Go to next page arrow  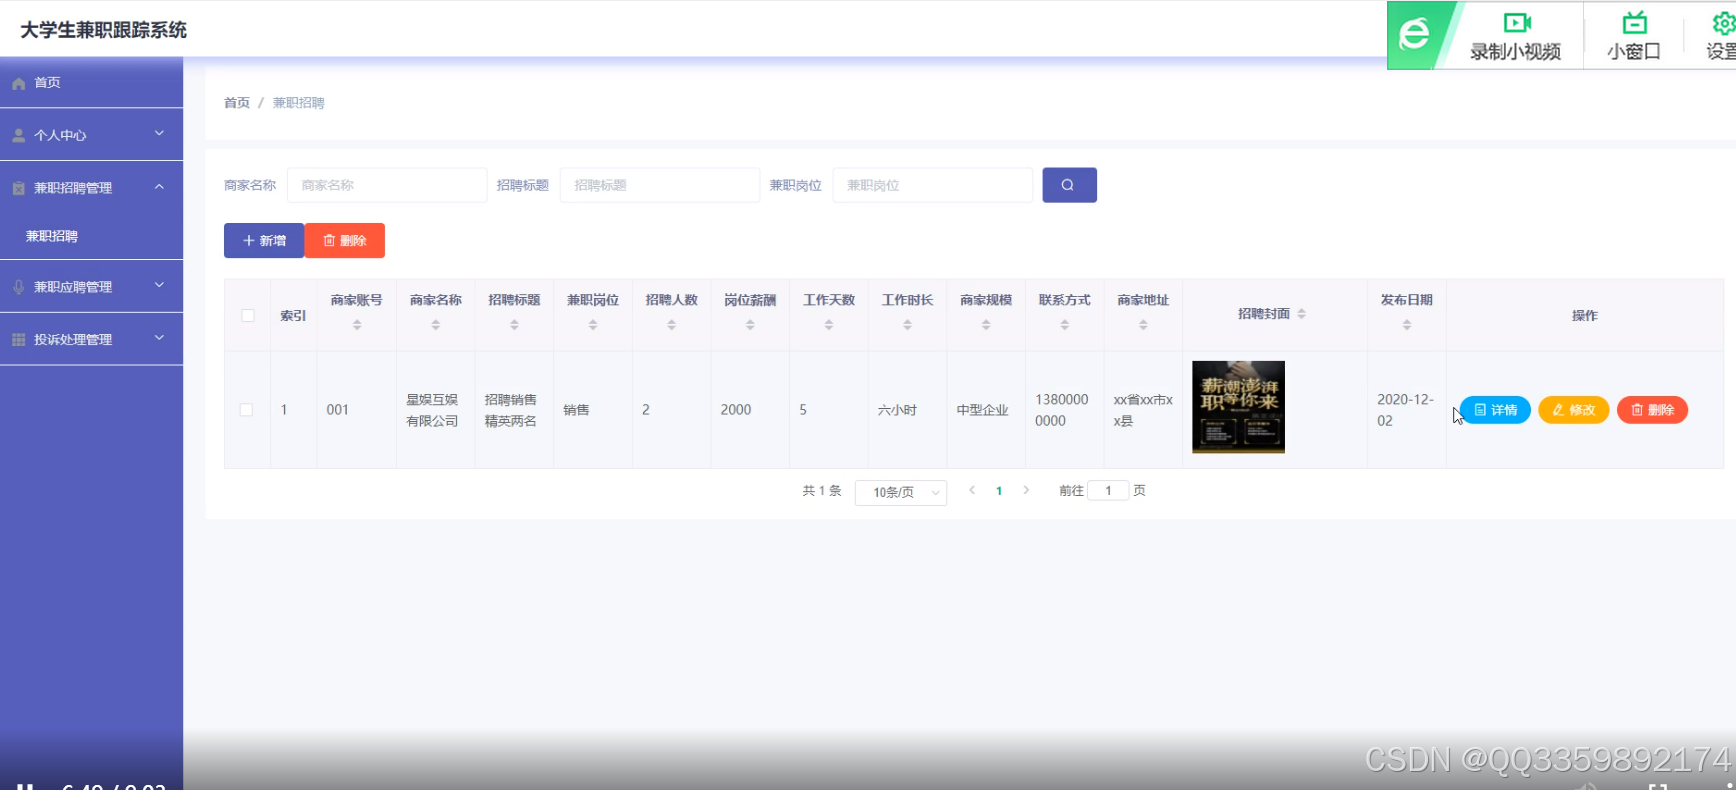click(1026, 490)
